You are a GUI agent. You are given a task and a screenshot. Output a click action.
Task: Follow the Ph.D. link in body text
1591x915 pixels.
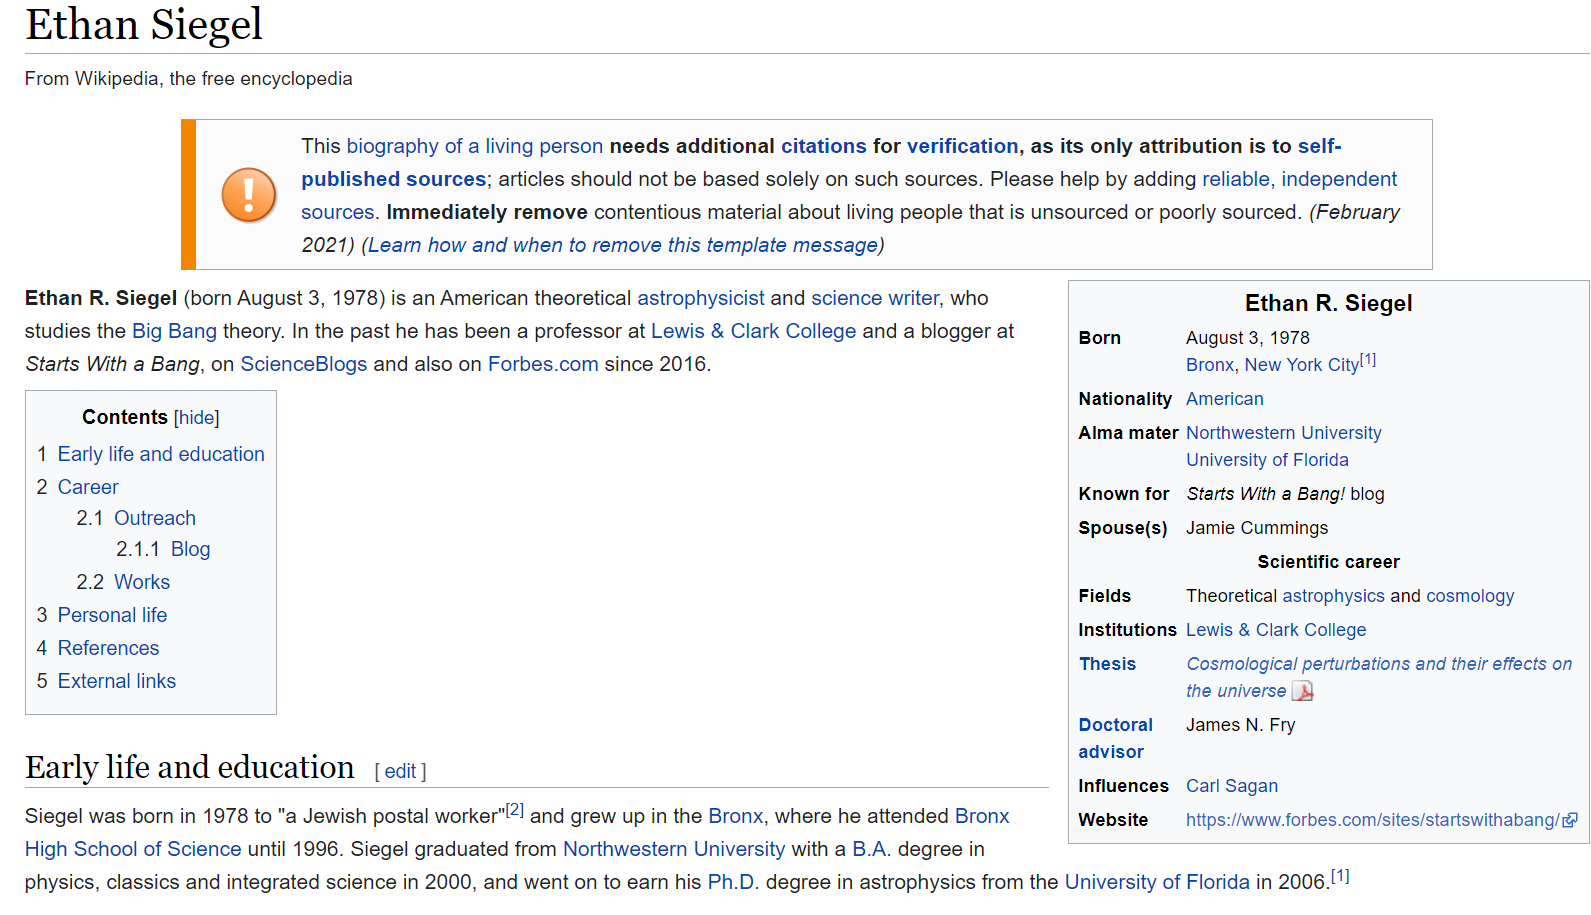point(734,882)
